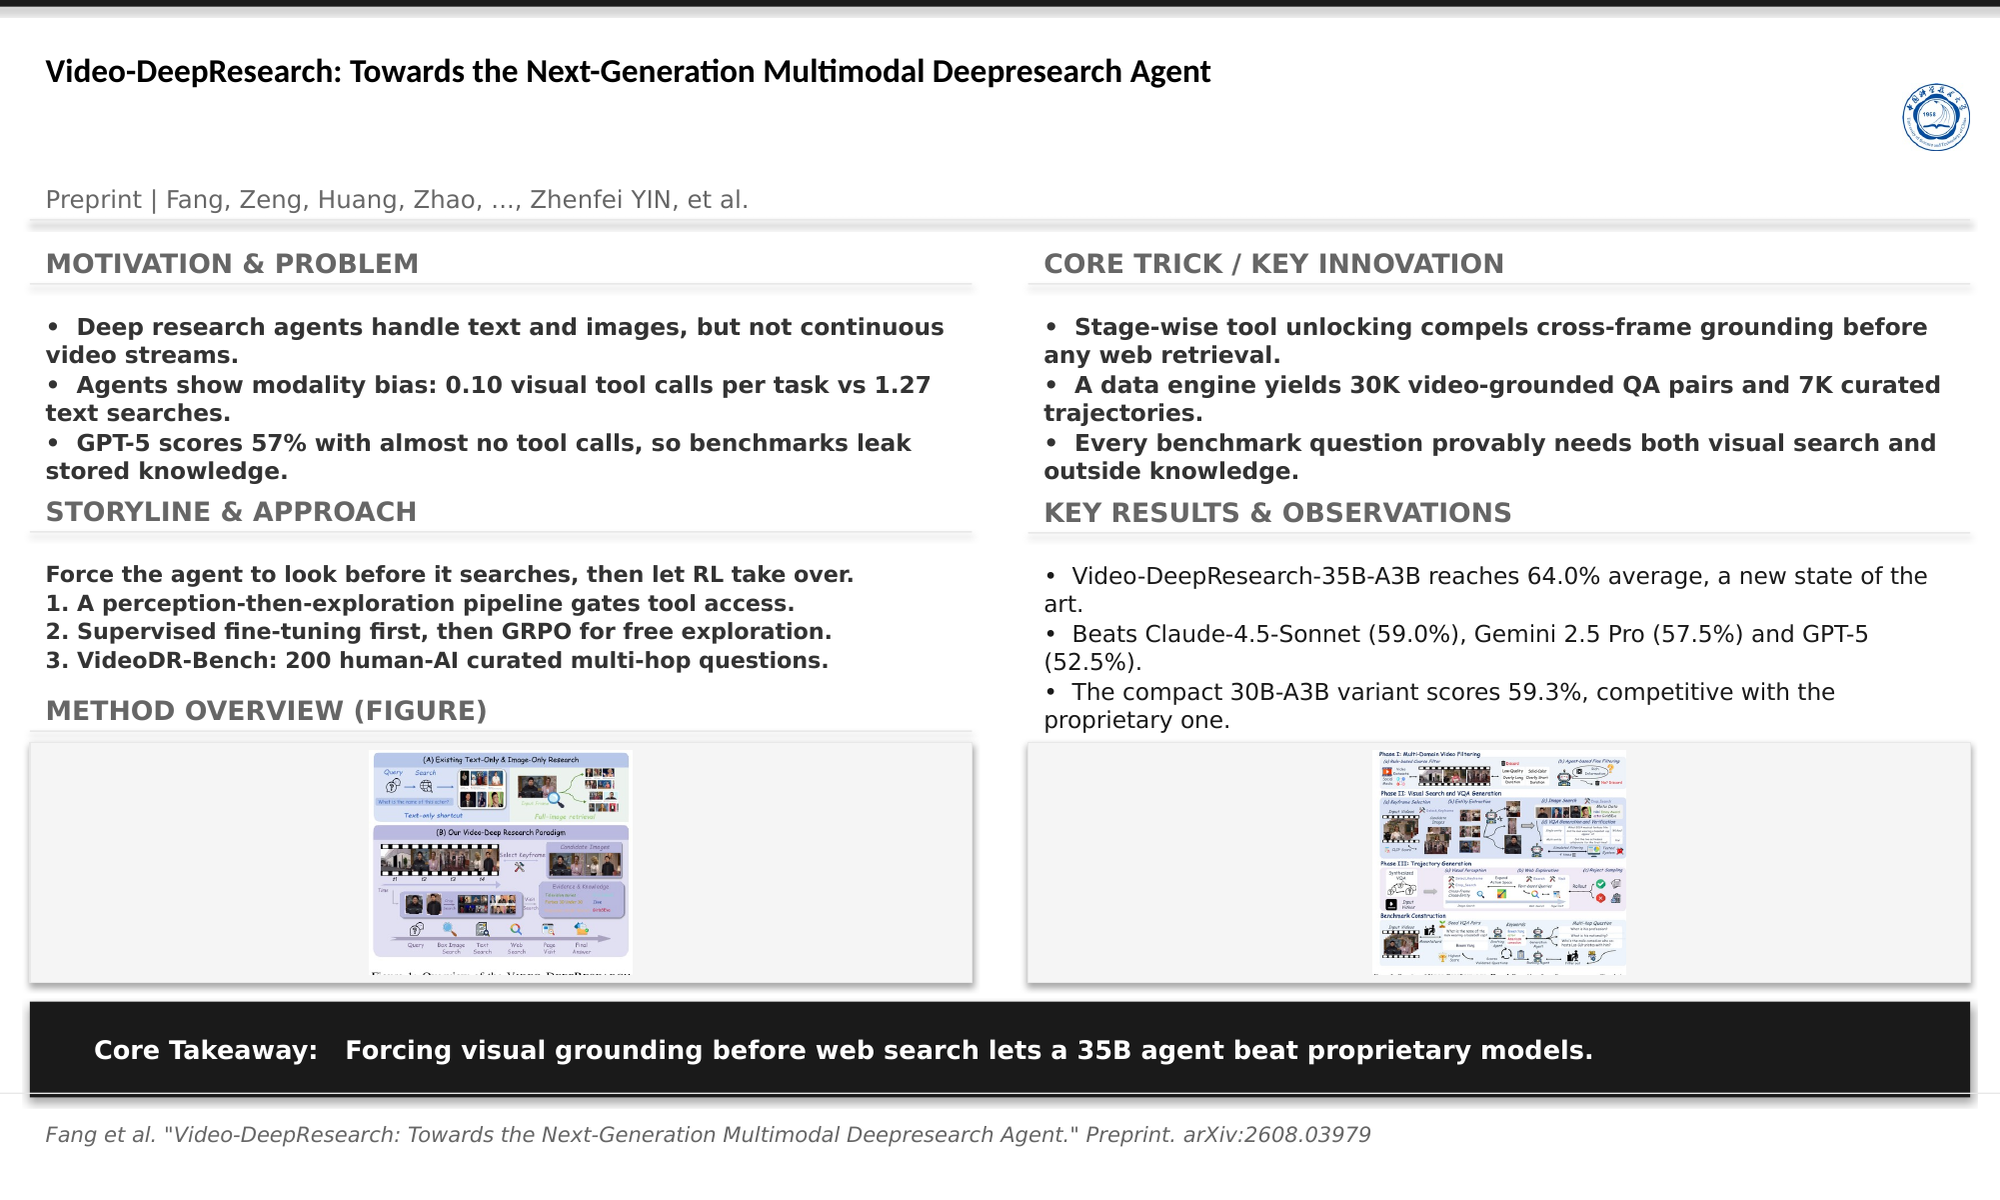2000x1200 pixels.
Task: Click the "Core Takeaway:" label
Action: tap(206, 1050)
